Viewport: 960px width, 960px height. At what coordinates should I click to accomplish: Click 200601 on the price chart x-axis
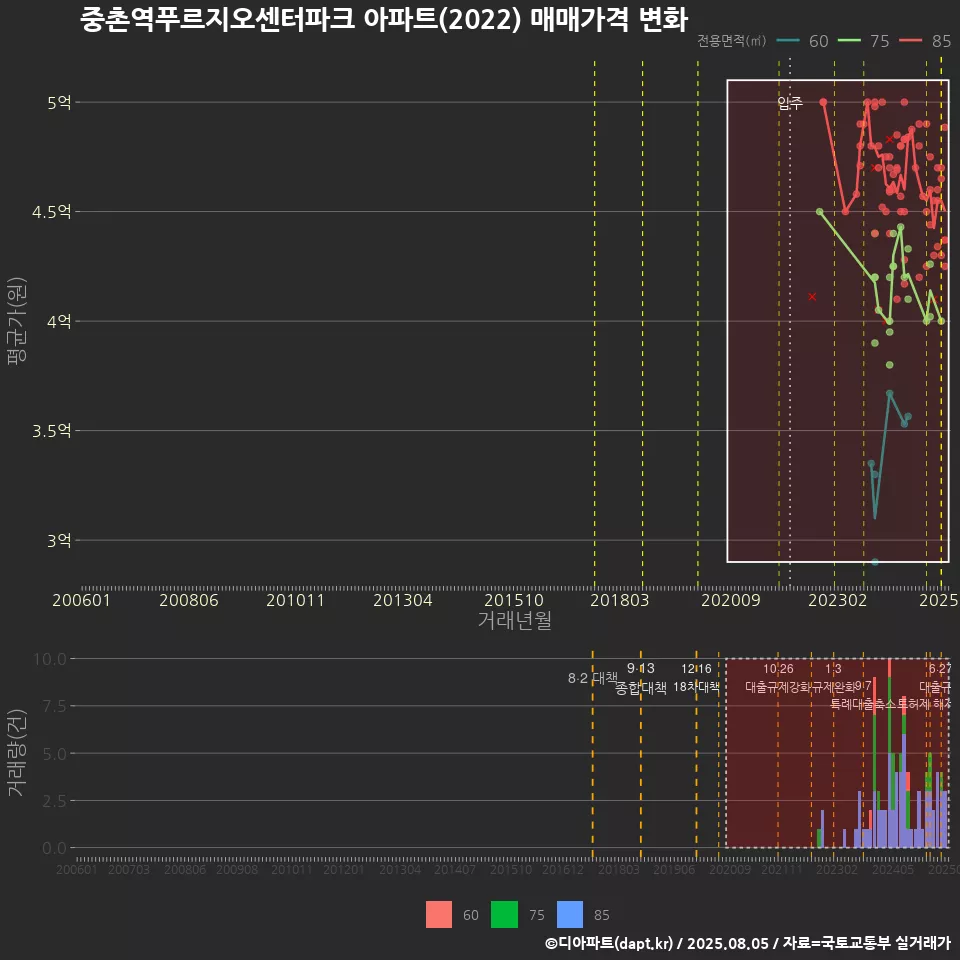point(81,600)
